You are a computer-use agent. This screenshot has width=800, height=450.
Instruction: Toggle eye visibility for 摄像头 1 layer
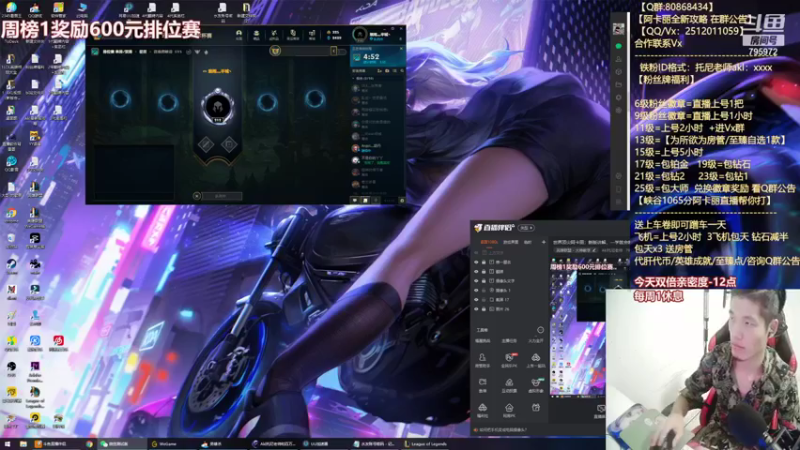coord(477,290)
